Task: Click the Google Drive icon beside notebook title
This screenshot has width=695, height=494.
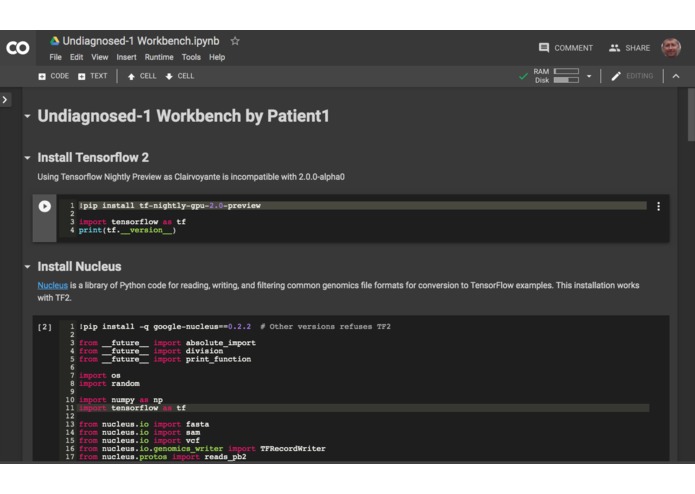Action: [x=55, y=41]
